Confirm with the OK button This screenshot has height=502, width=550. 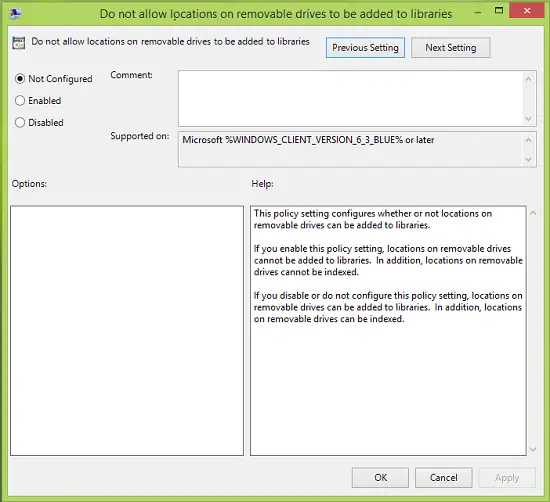380,477
